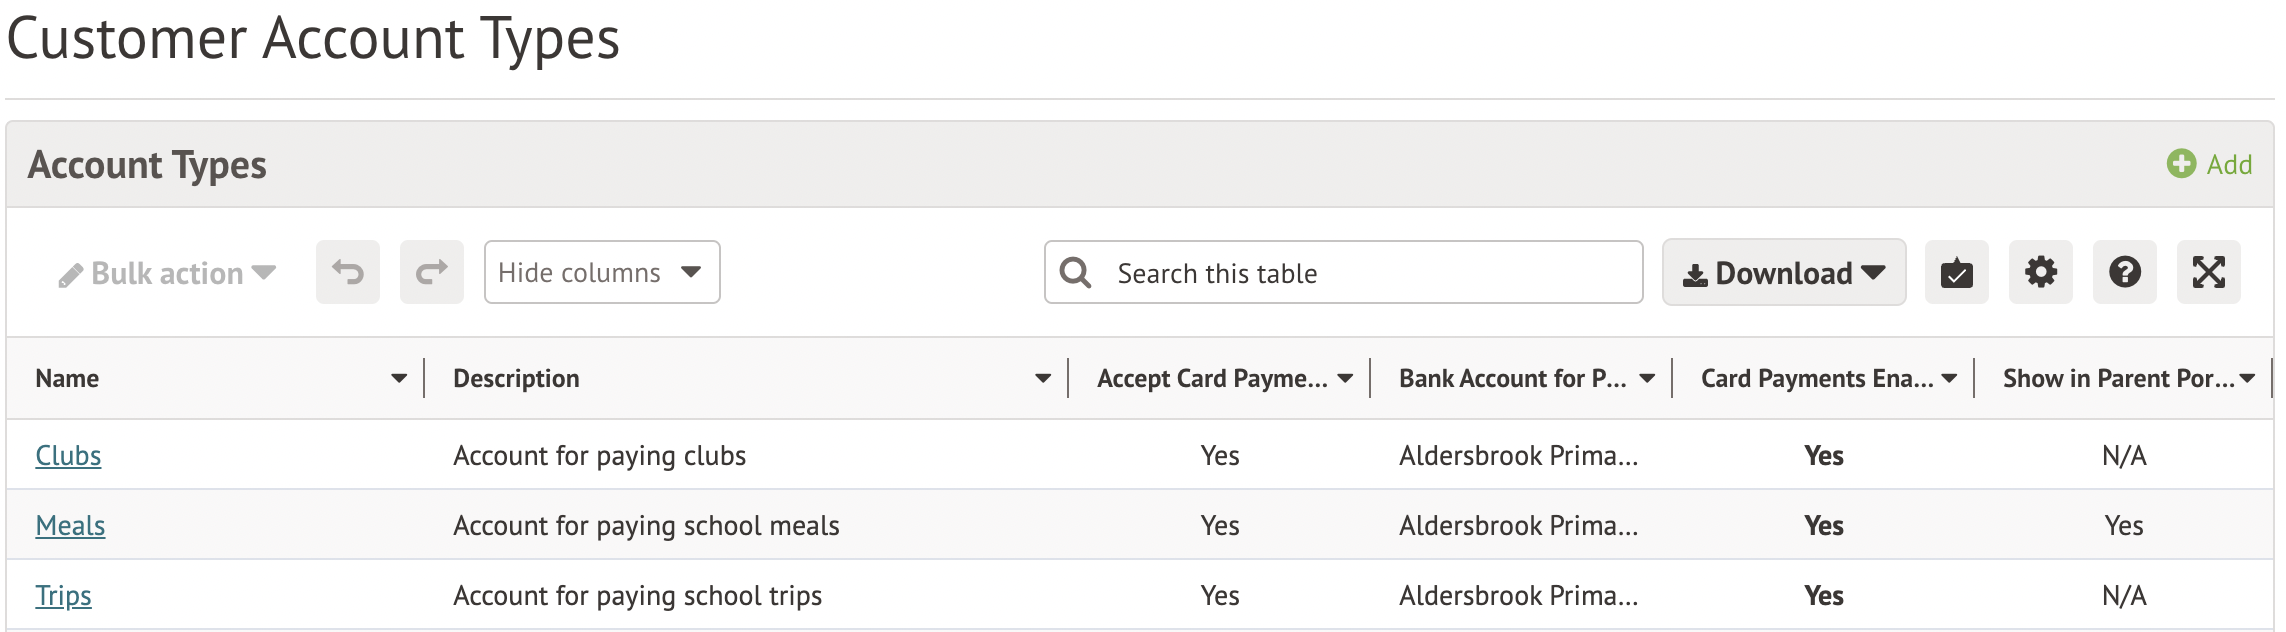
Task: Expand table to fullscreen
Action: pyautogui.click(x=2208, y=272)
